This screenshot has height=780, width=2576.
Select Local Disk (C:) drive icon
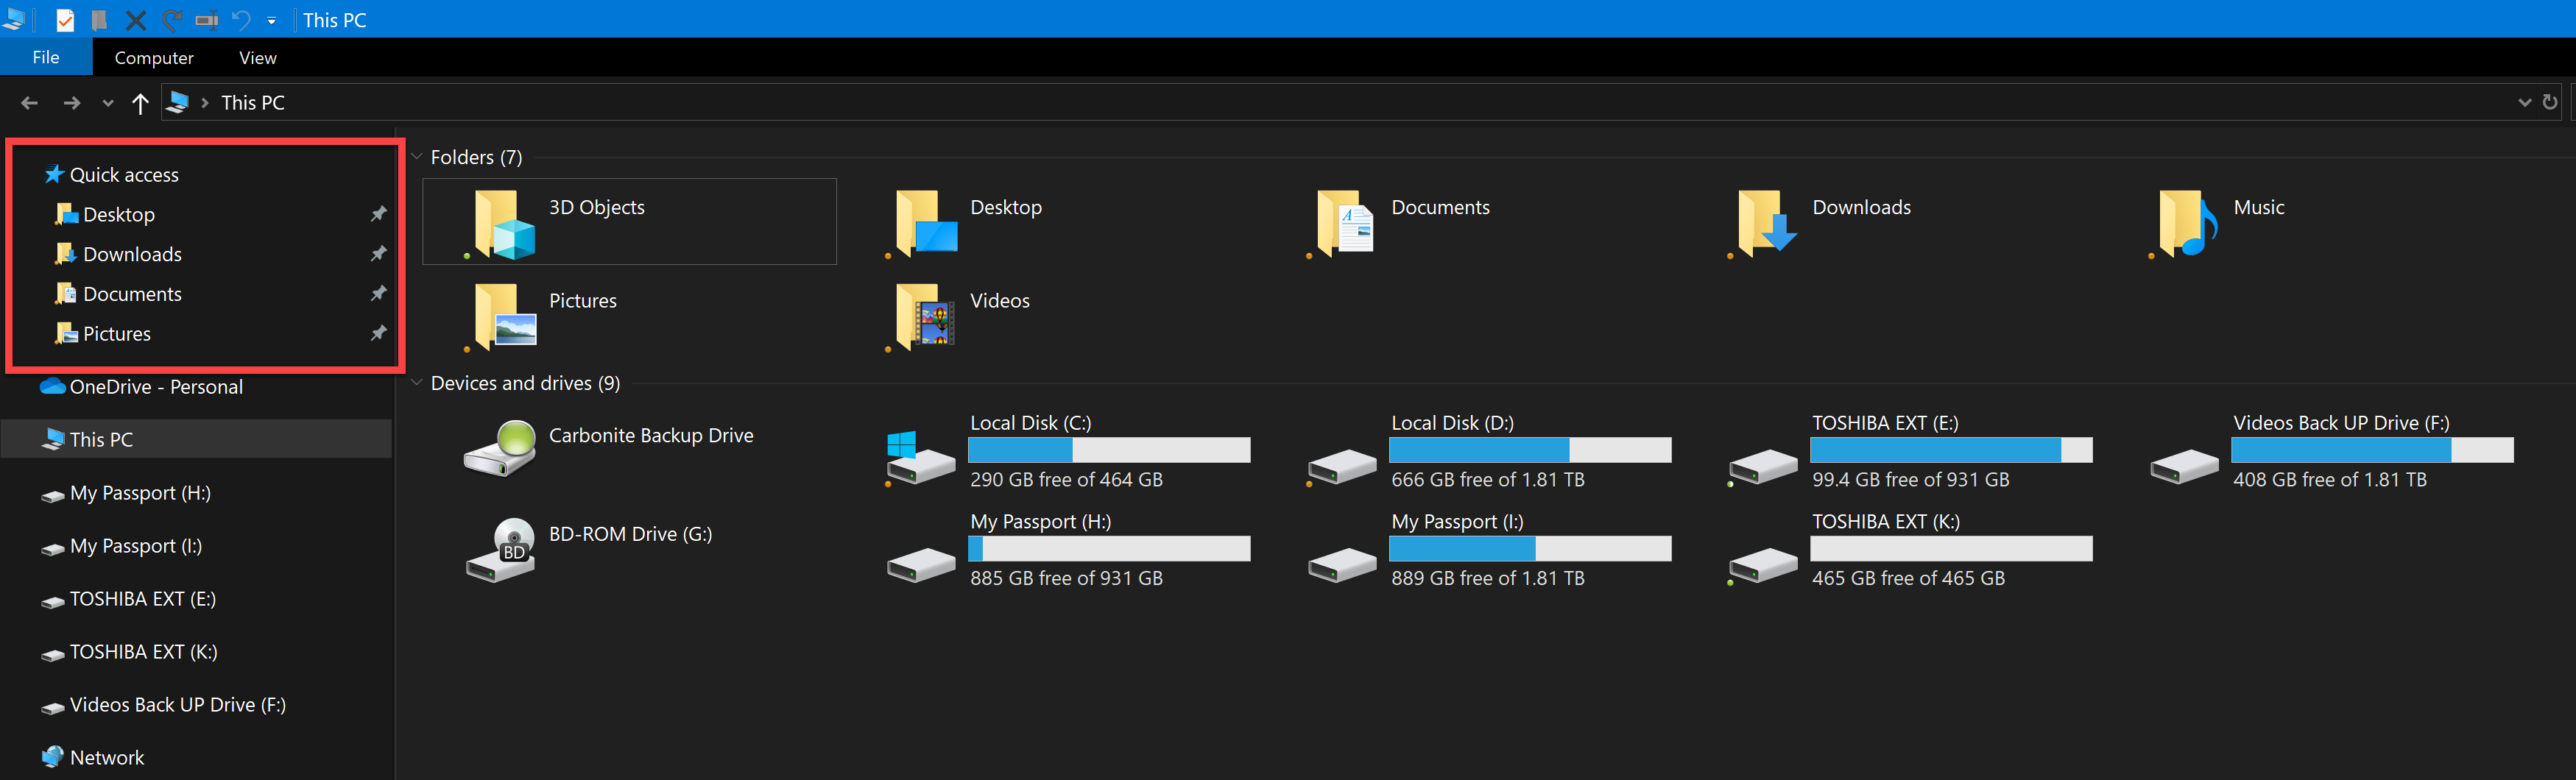[921, 459]
